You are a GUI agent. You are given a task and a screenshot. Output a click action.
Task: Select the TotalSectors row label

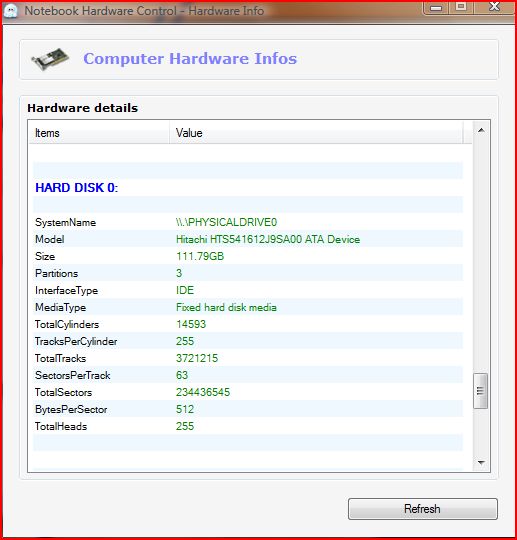coord(63,392)
